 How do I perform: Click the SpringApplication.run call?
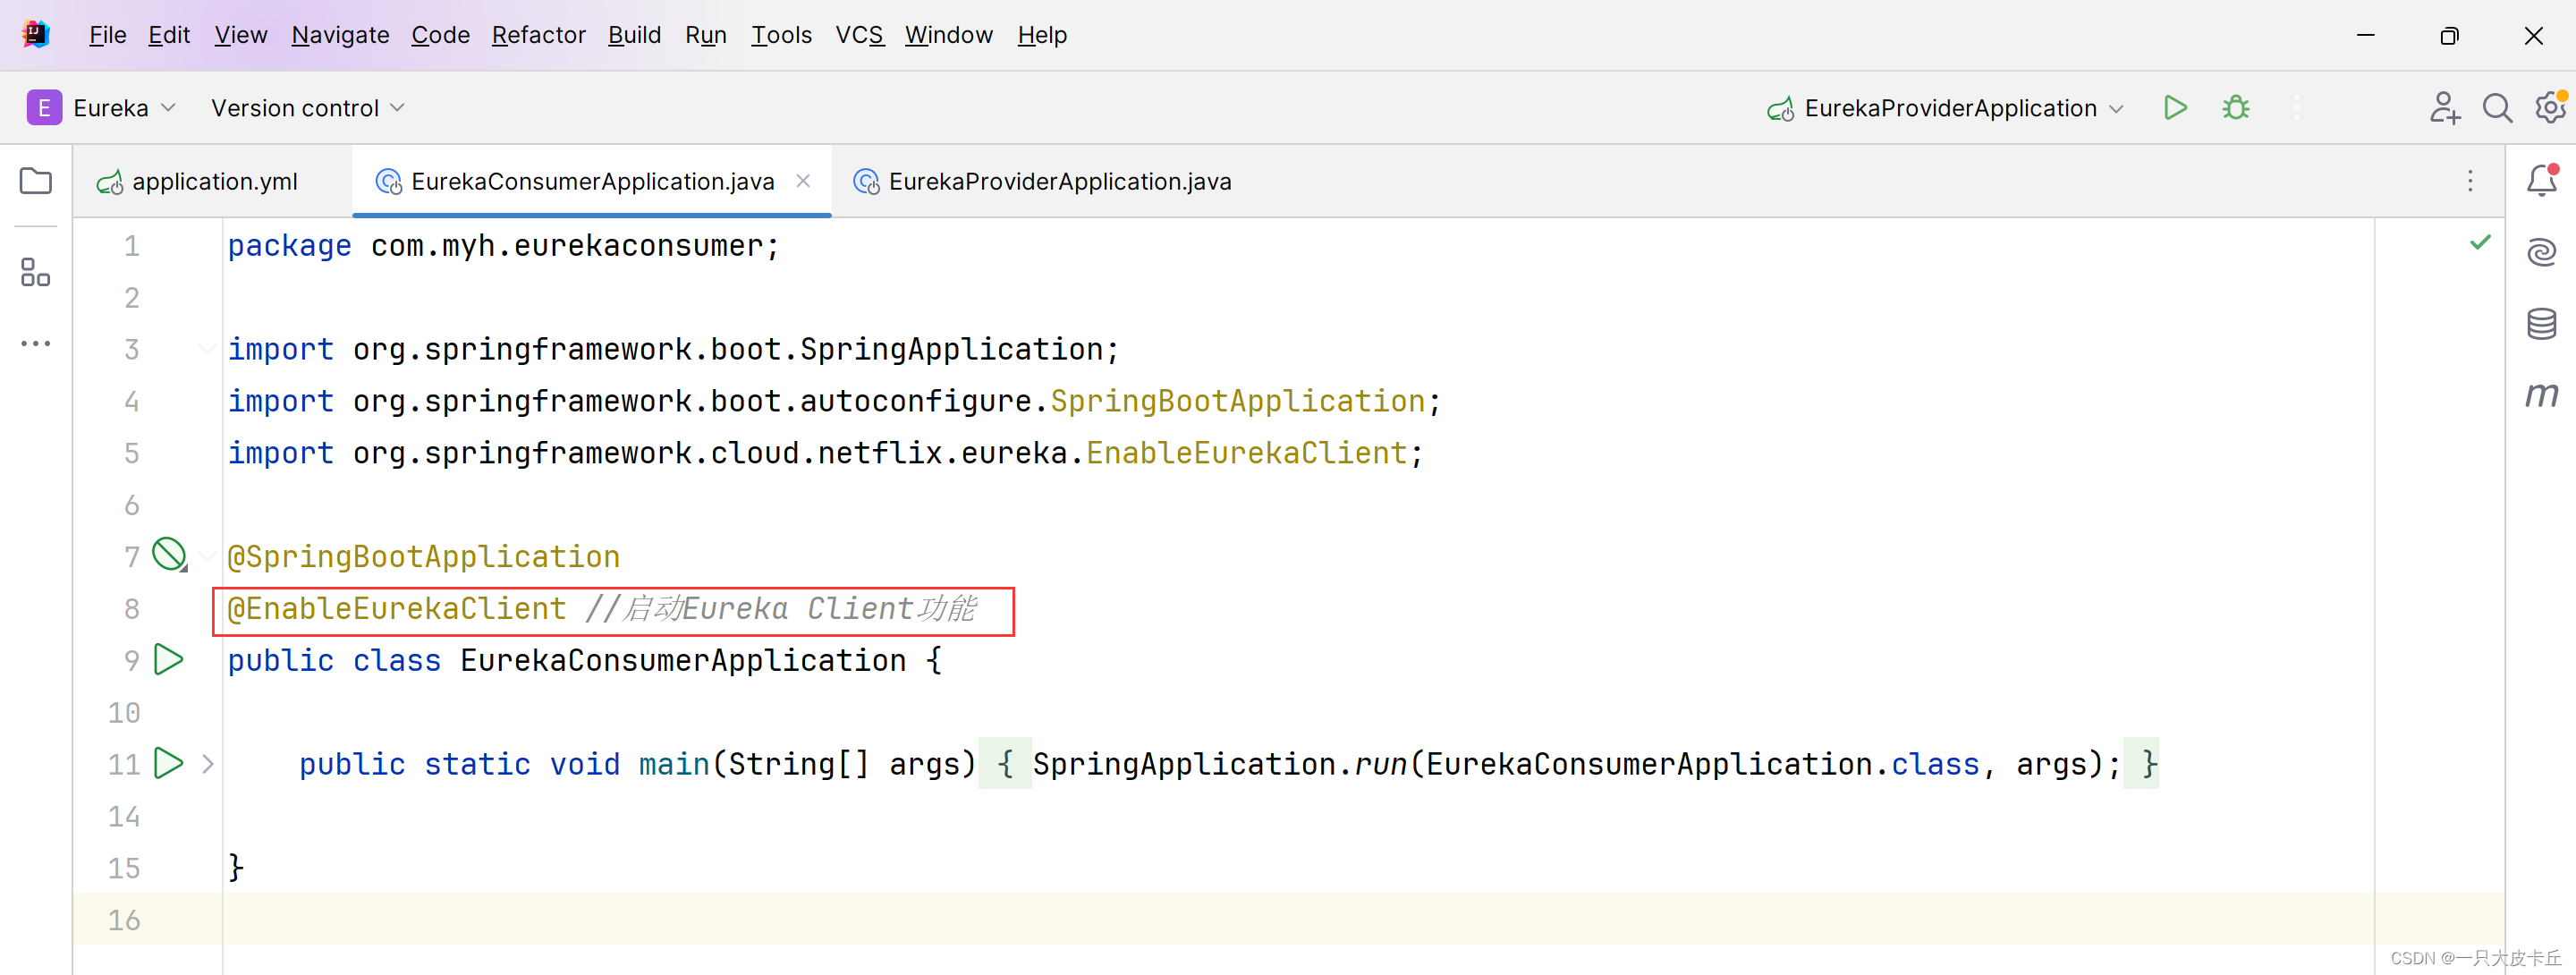1220,764
